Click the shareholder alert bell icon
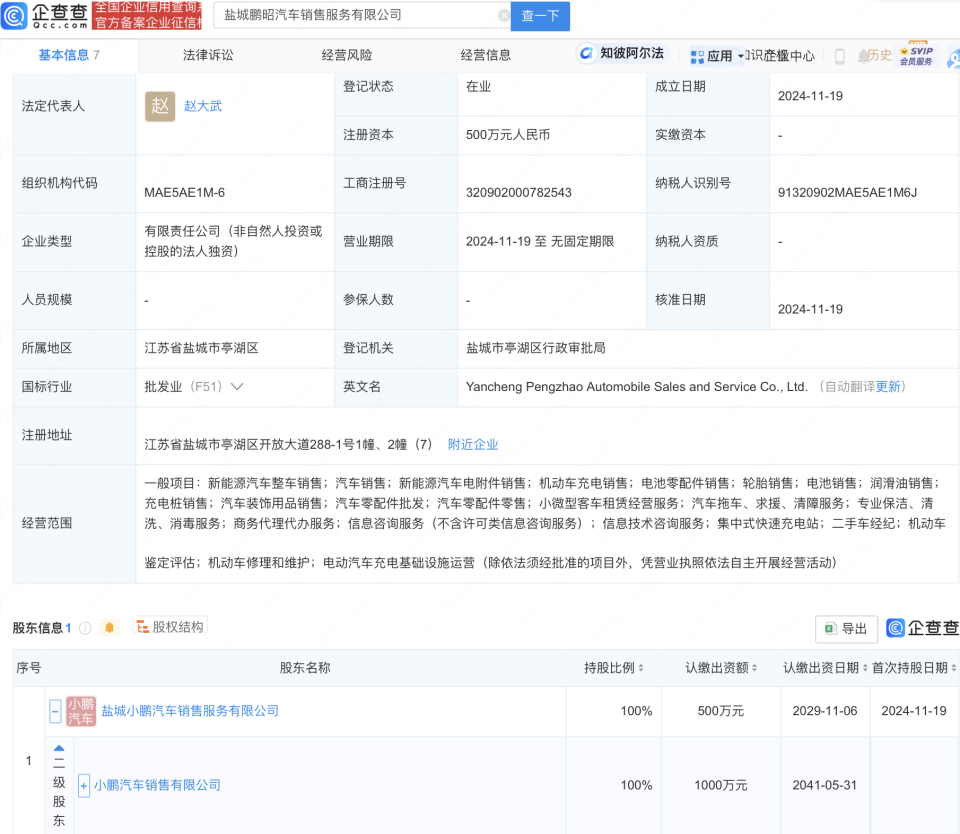The image size is (960, 834). (110, 628)
